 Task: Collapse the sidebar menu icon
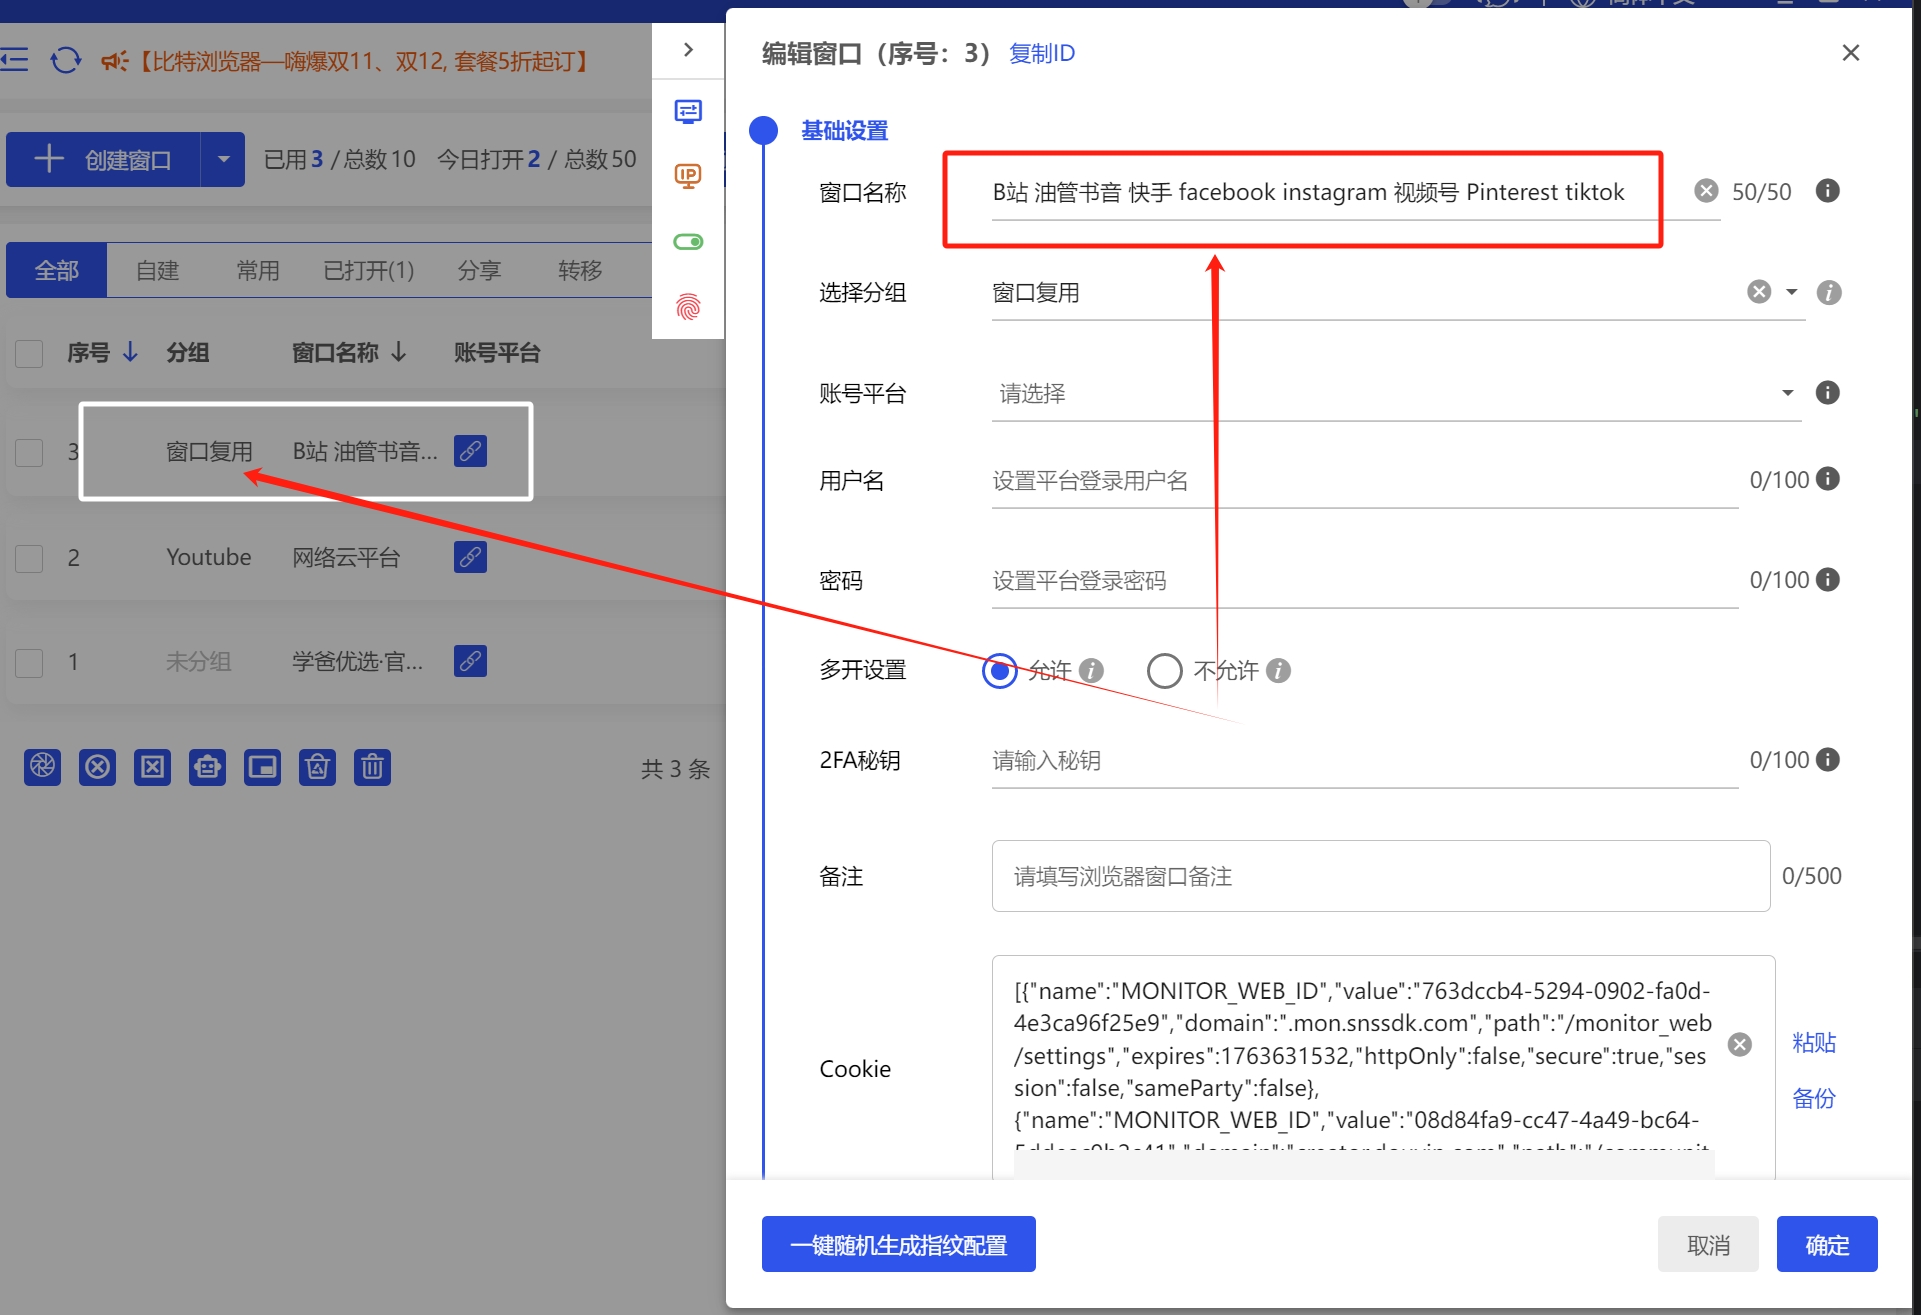coord(14,60)
